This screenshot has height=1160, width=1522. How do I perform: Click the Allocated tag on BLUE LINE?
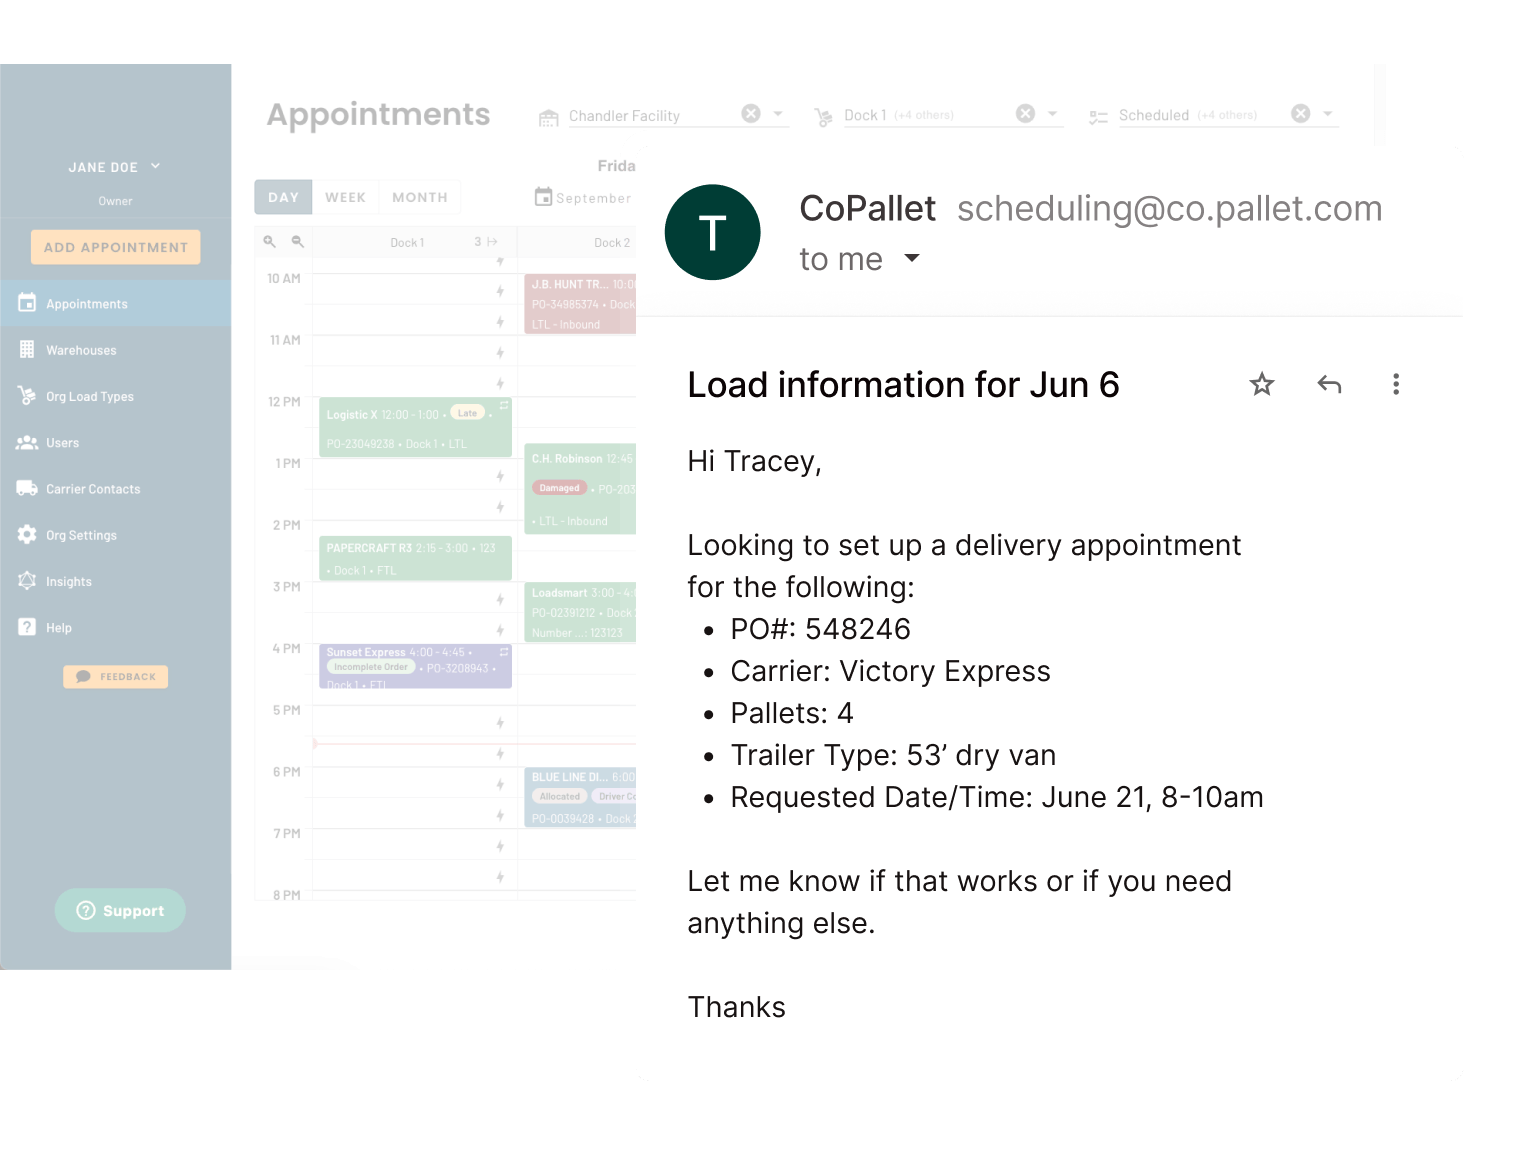(x=559, y=796)
